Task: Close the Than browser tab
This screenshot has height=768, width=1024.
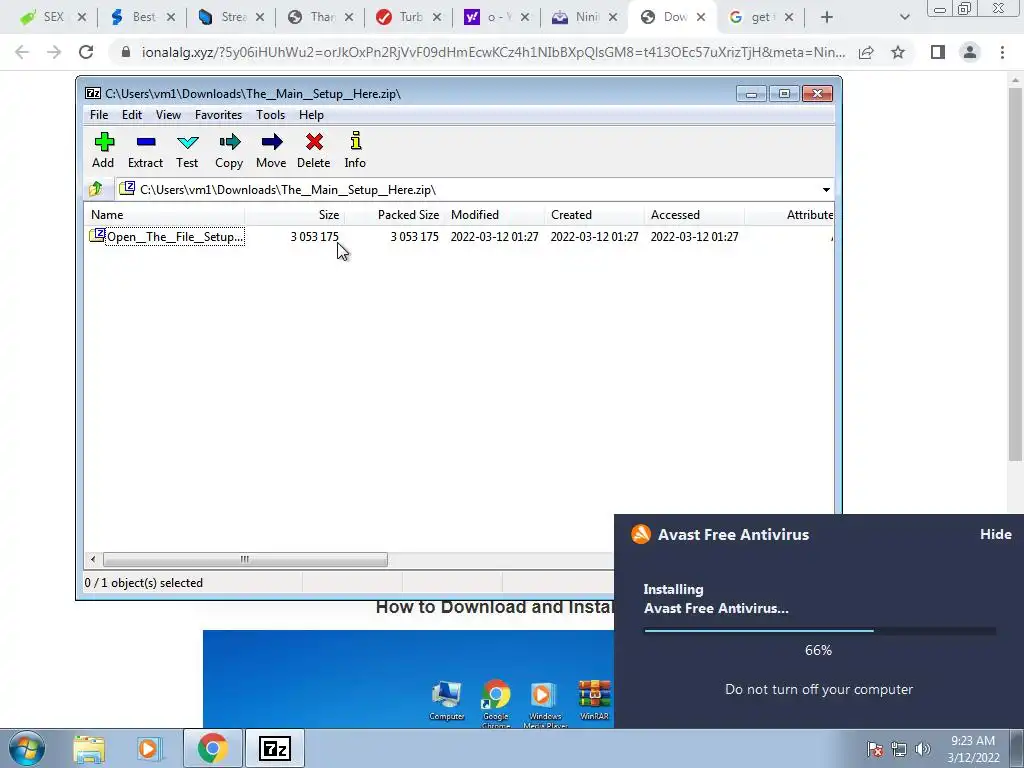Action: (x=349, y=18)
